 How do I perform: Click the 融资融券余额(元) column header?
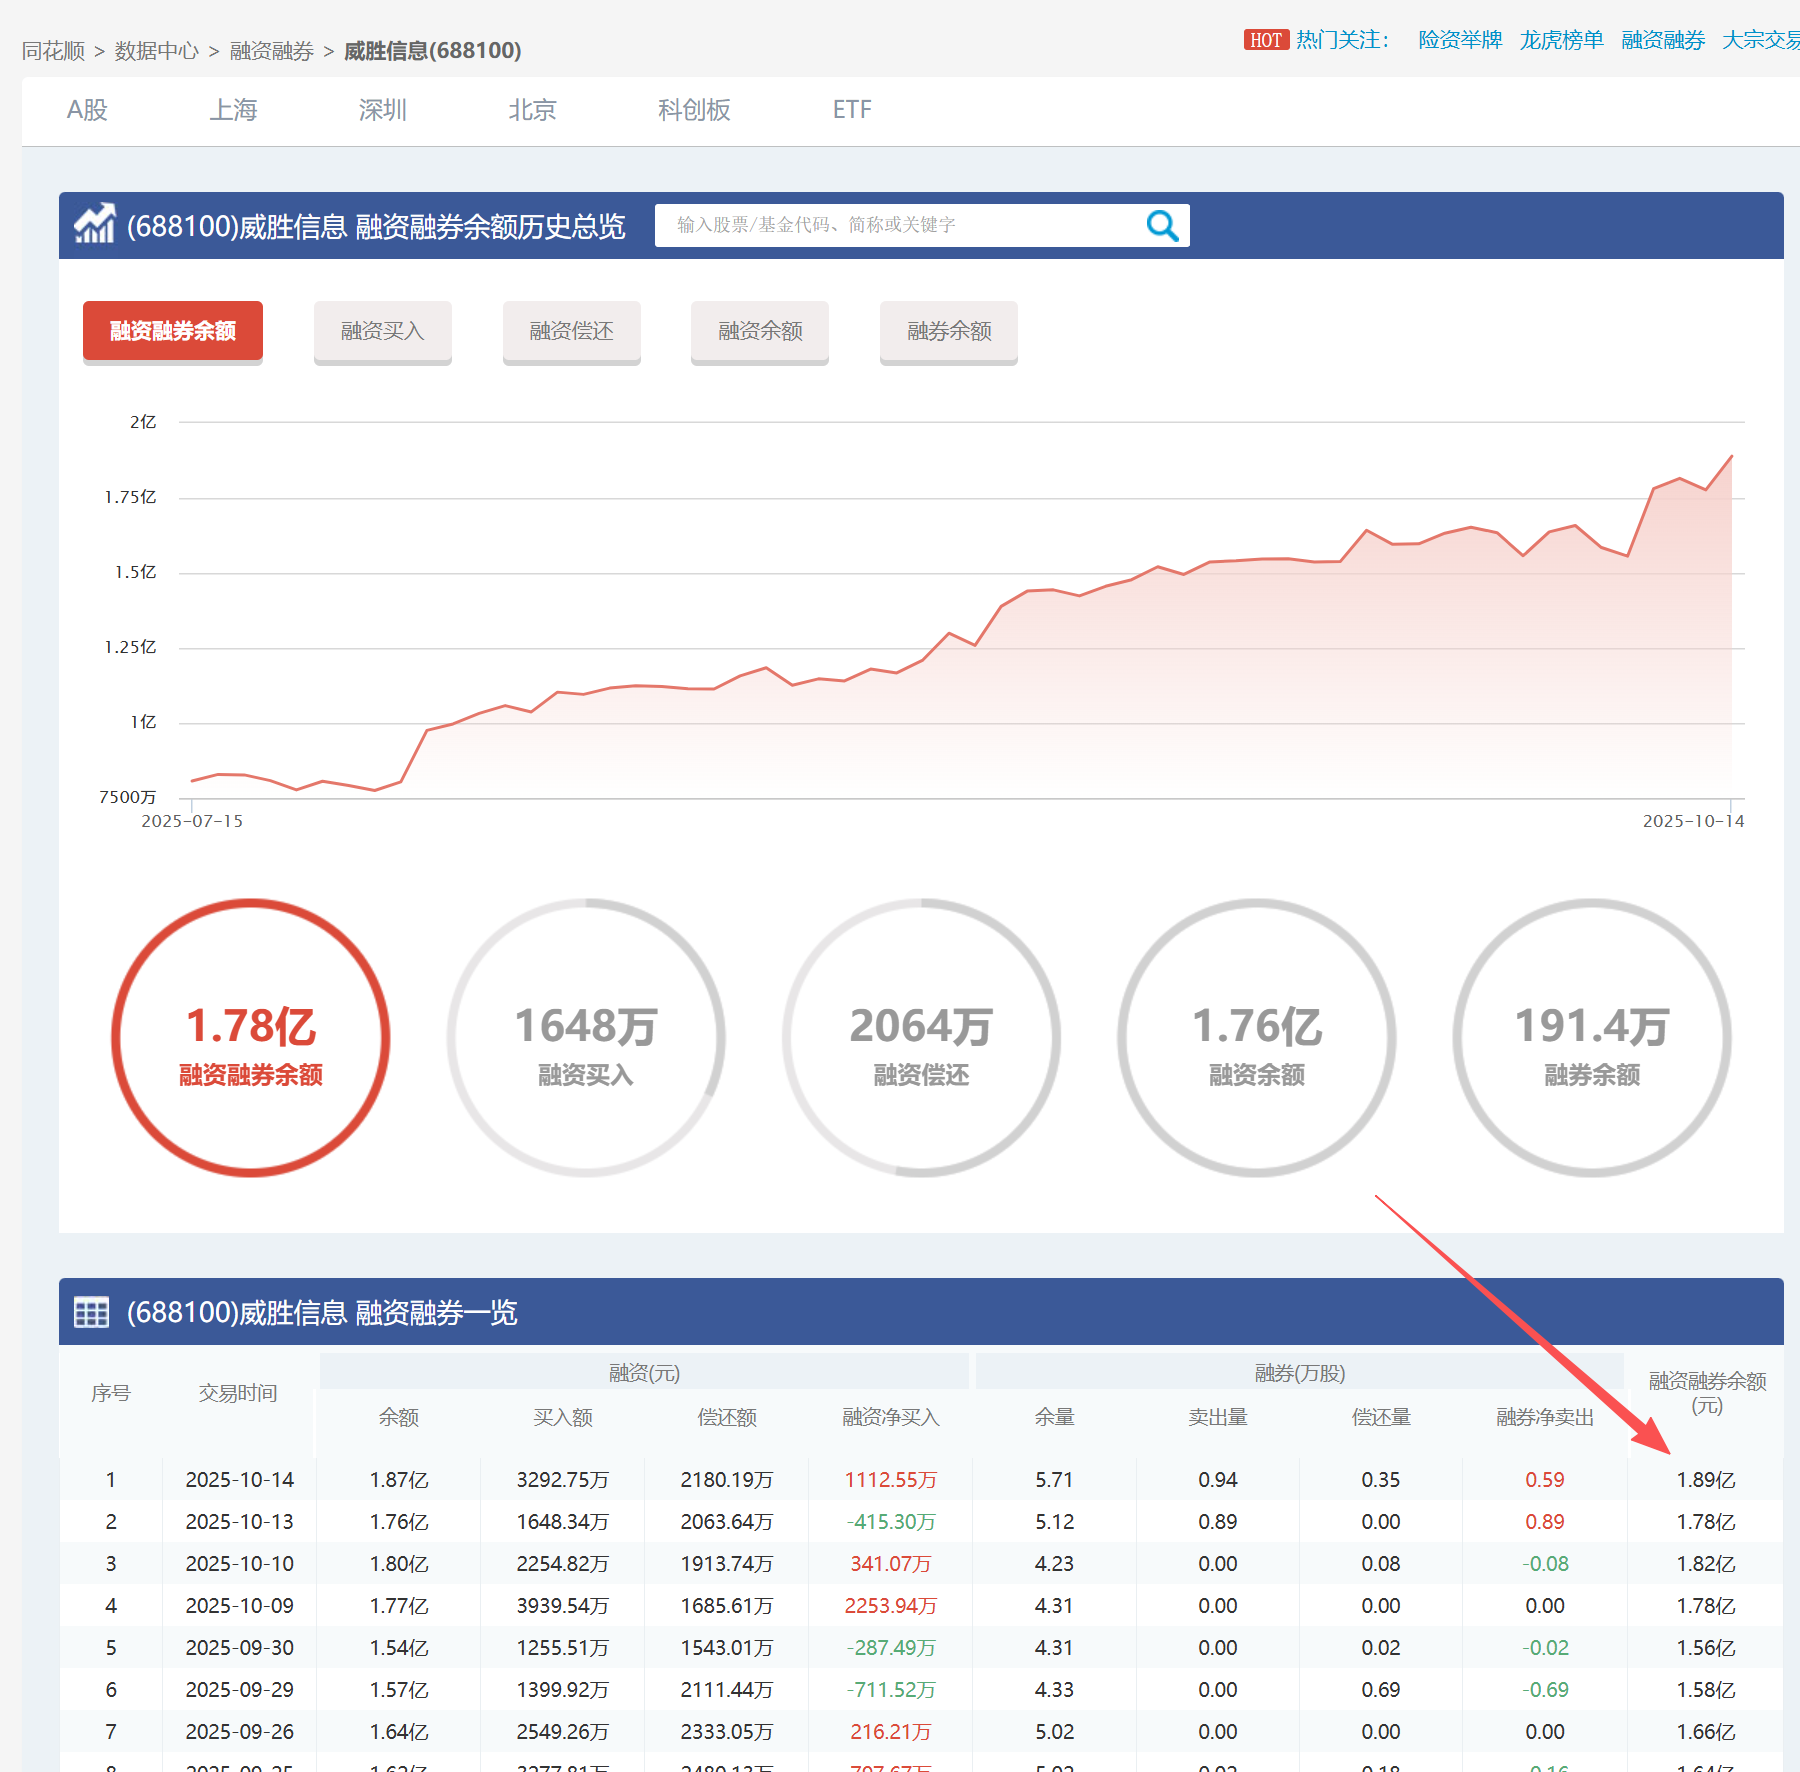[1707, 1393]
